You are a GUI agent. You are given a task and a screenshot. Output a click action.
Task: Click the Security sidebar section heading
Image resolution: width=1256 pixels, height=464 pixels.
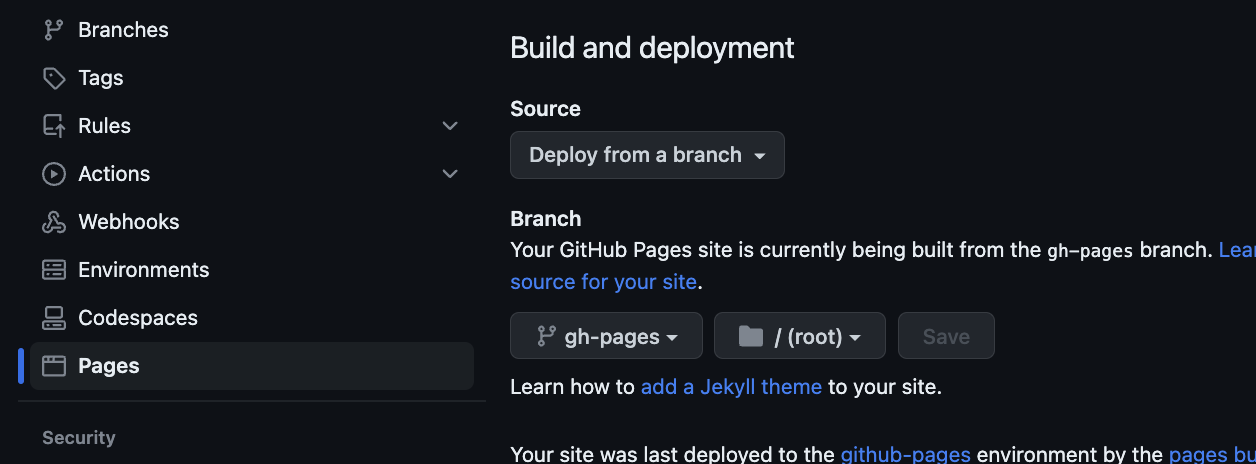click(78, 438)
